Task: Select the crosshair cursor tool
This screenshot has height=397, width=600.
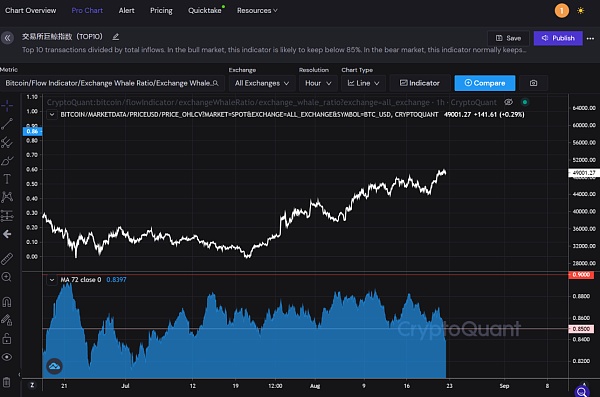Action: click(x=7, y=105)
